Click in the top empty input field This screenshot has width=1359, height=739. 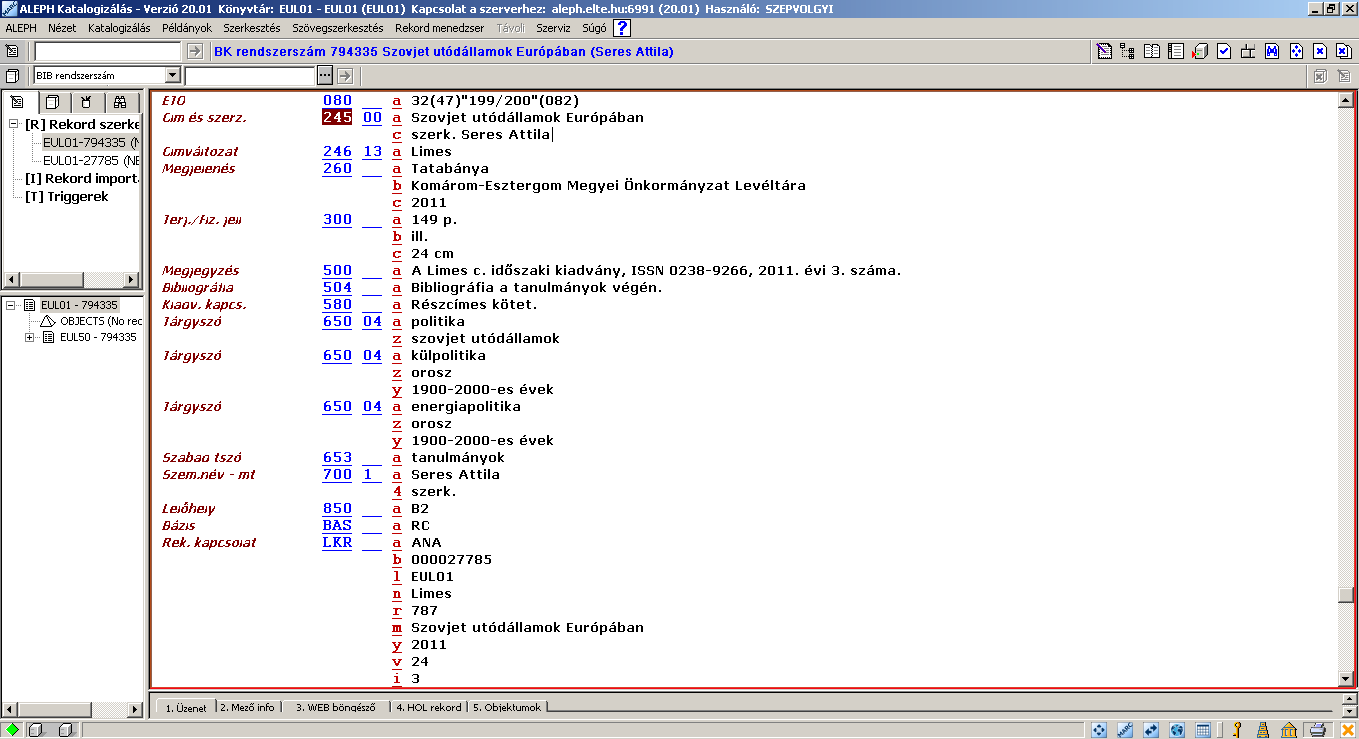coord(108,51)
